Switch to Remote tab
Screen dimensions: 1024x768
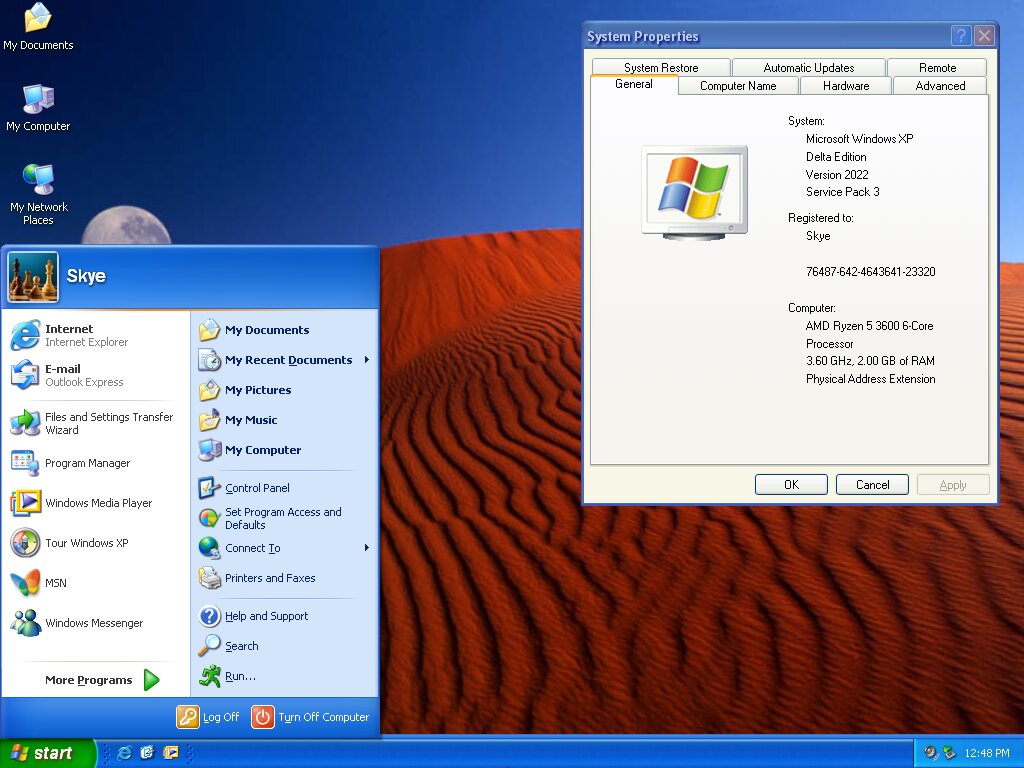(x=937, y=67)
